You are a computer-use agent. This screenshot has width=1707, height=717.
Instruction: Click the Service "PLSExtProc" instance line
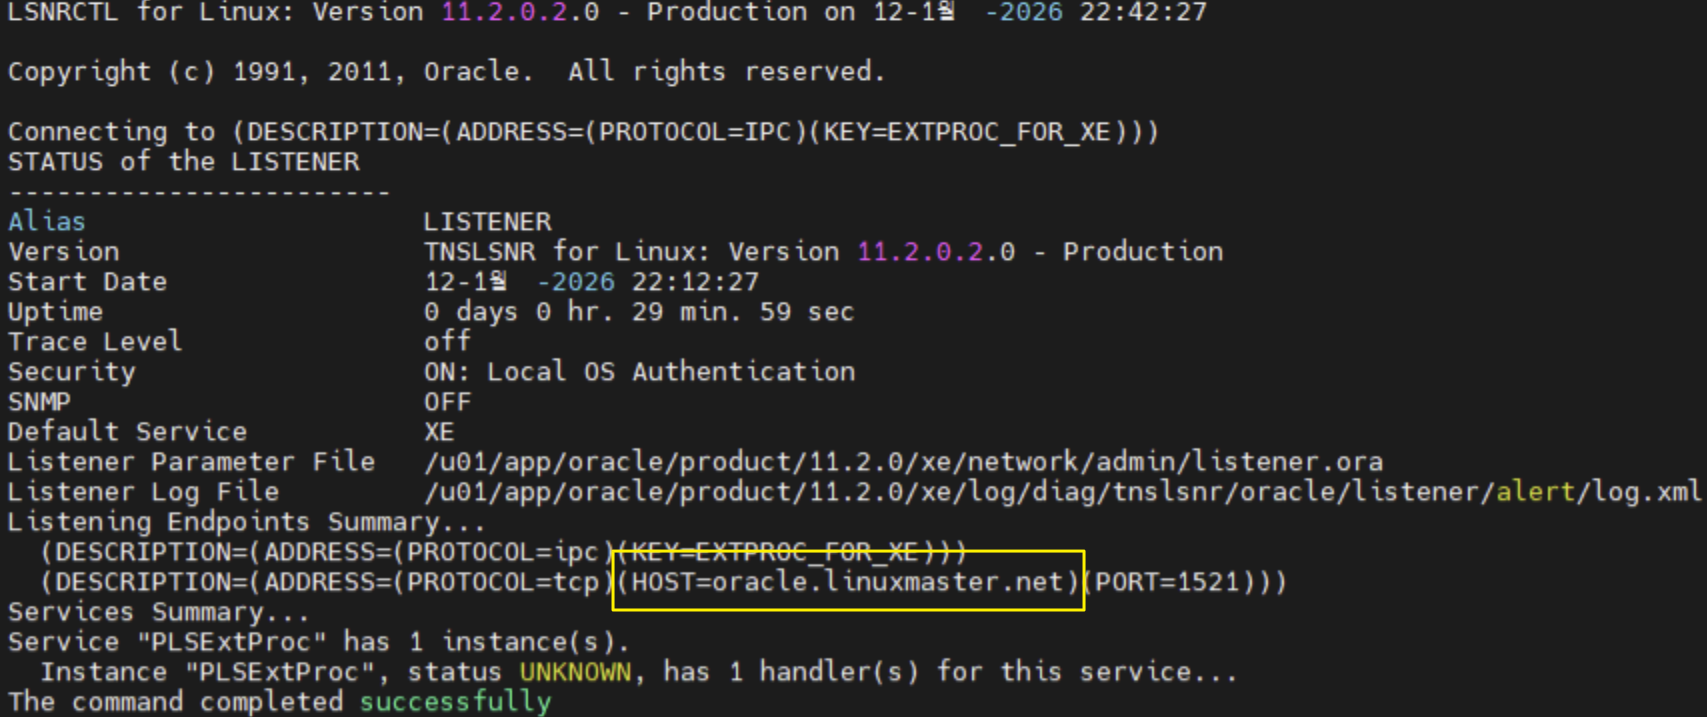(318, 642)
